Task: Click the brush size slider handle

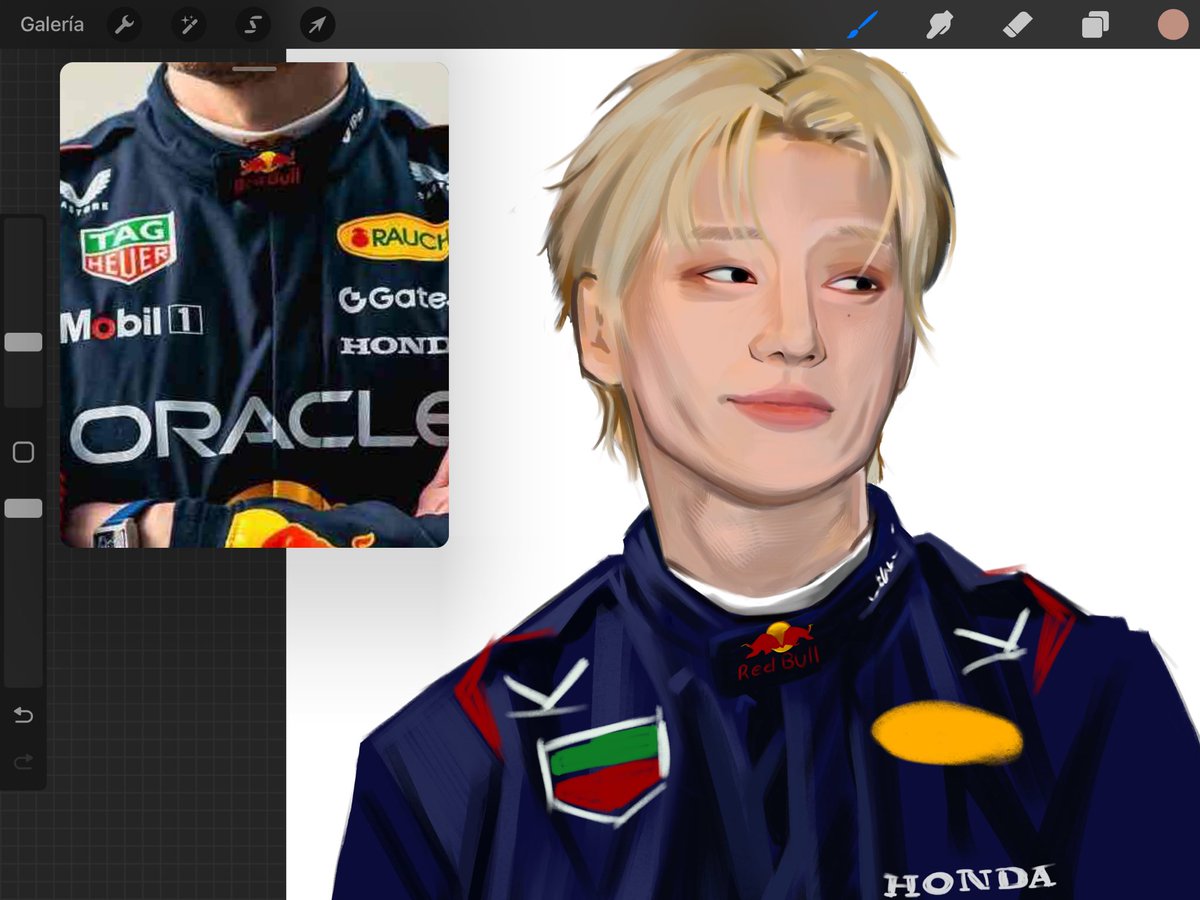Action: (23, 342)
